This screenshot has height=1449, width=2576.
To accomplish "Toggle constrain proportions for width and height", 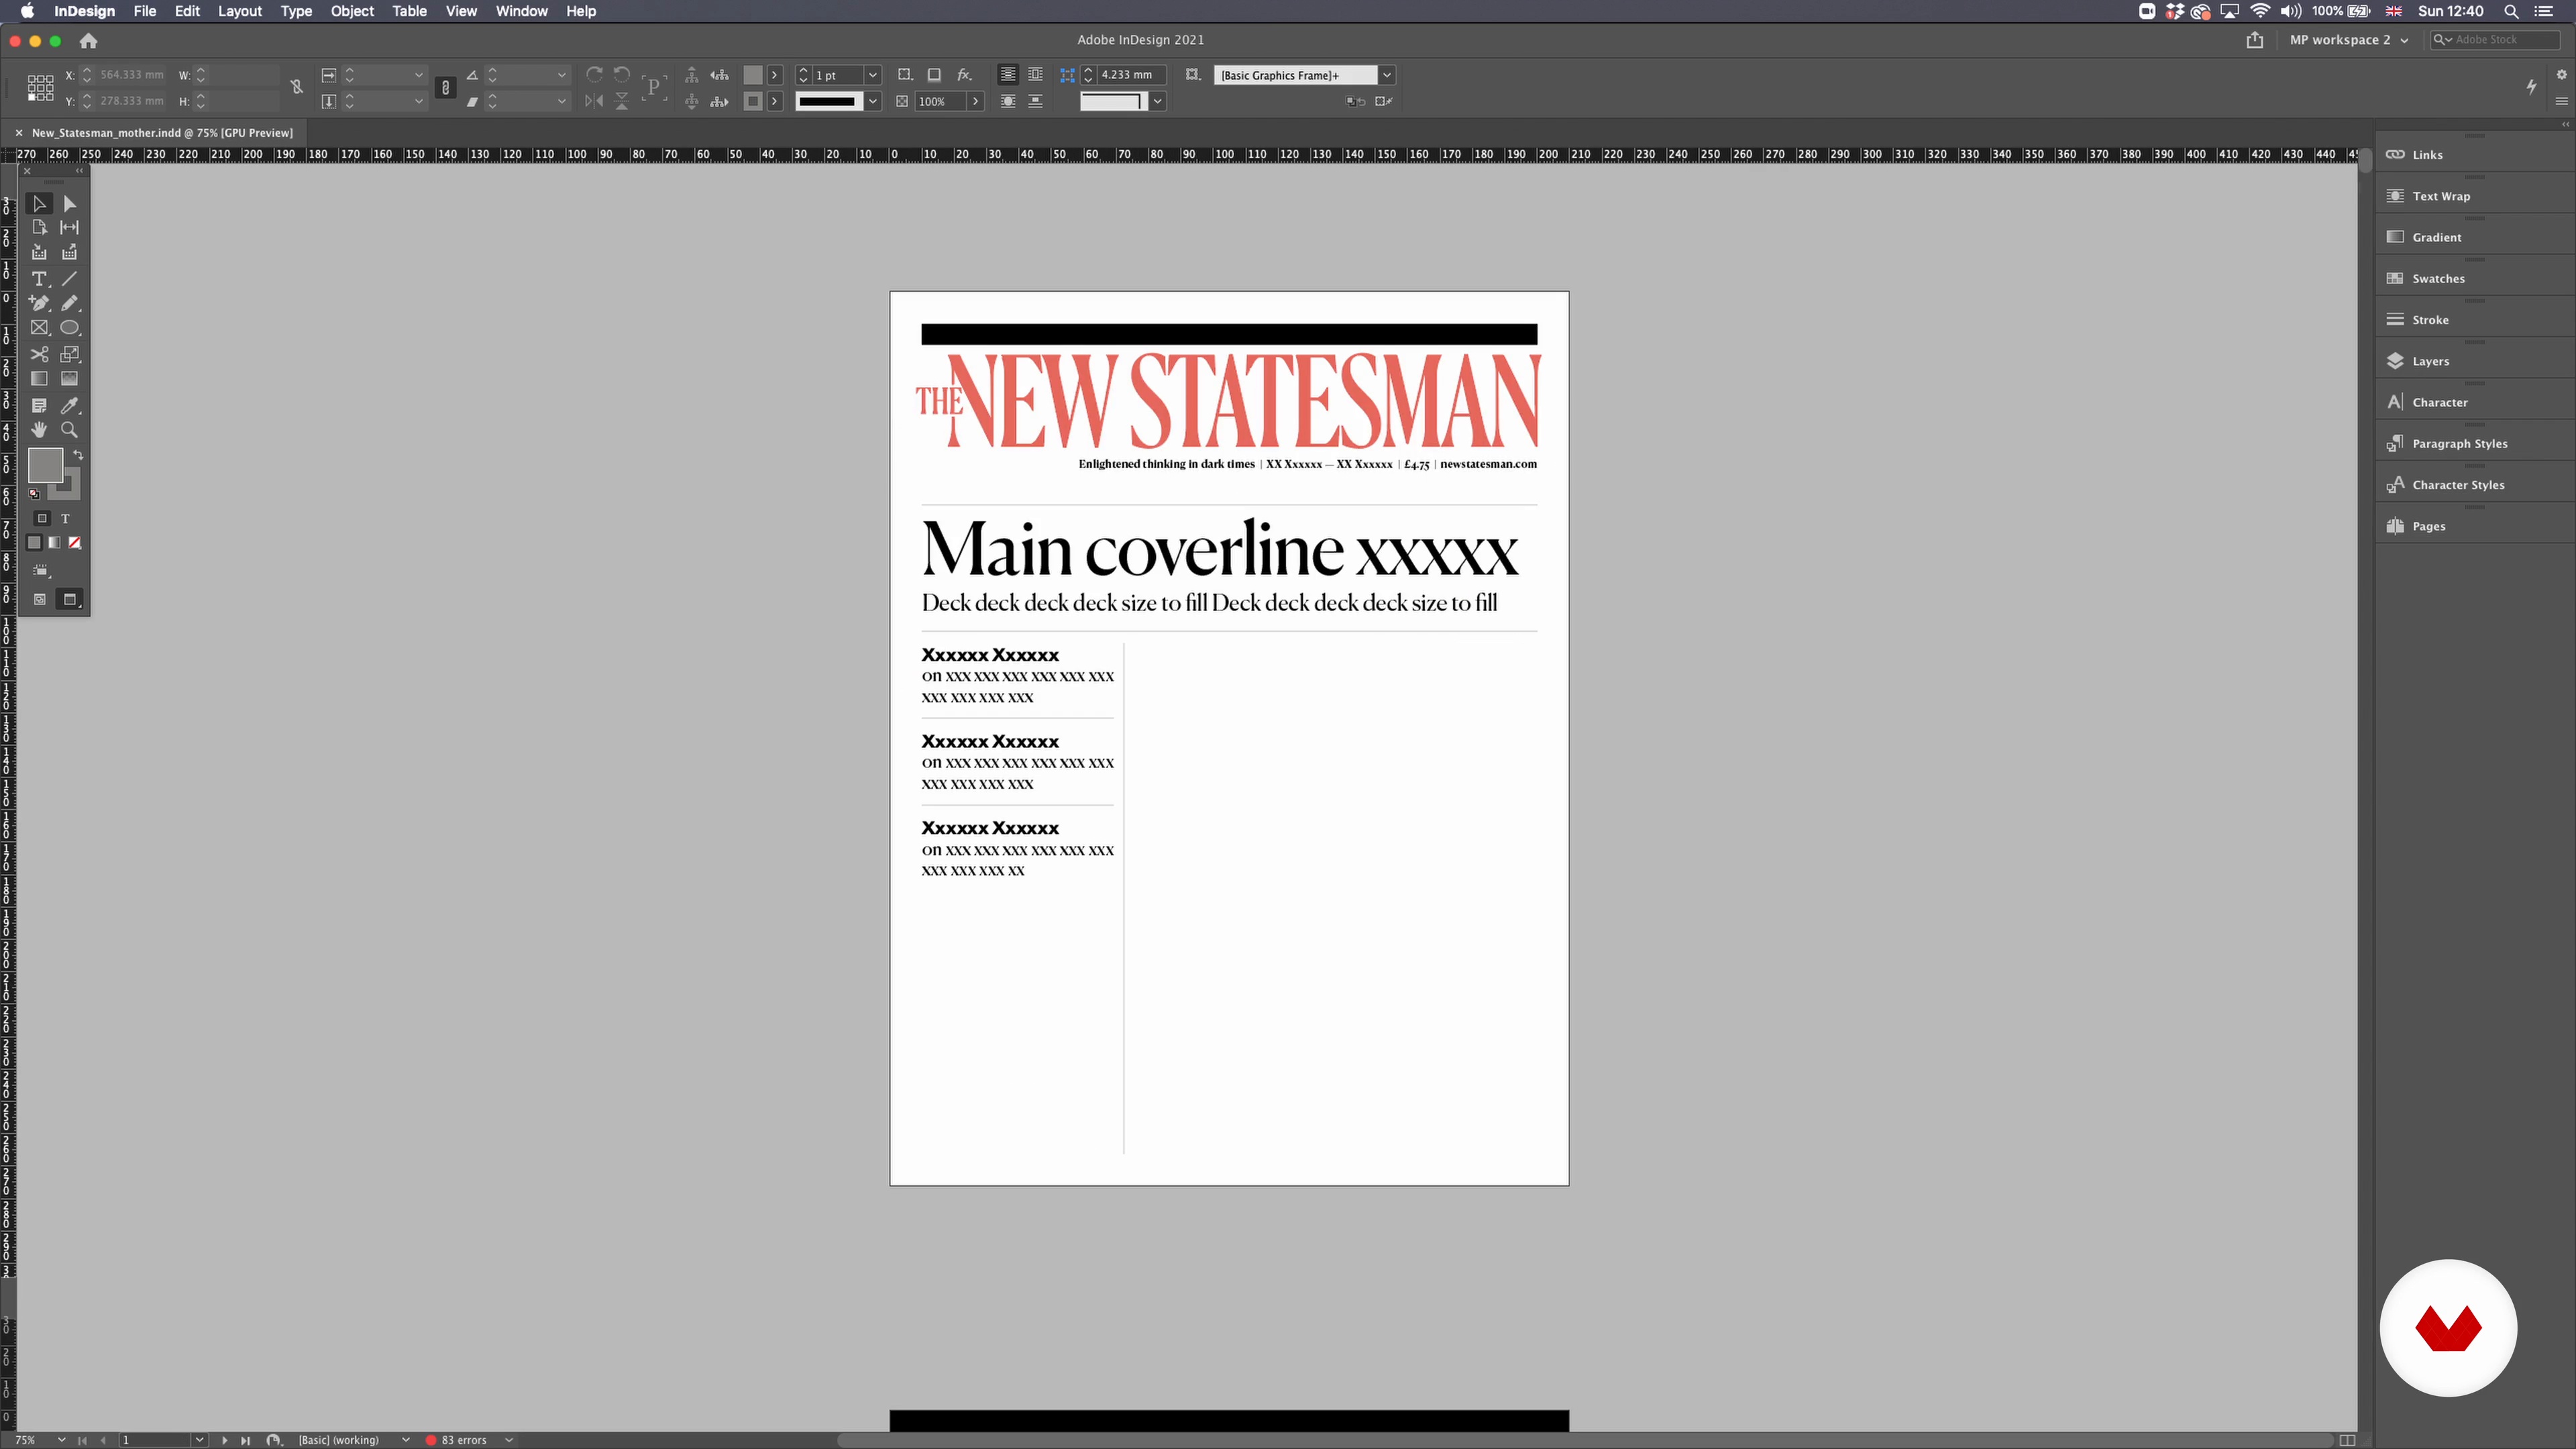I will click(296, 88).
